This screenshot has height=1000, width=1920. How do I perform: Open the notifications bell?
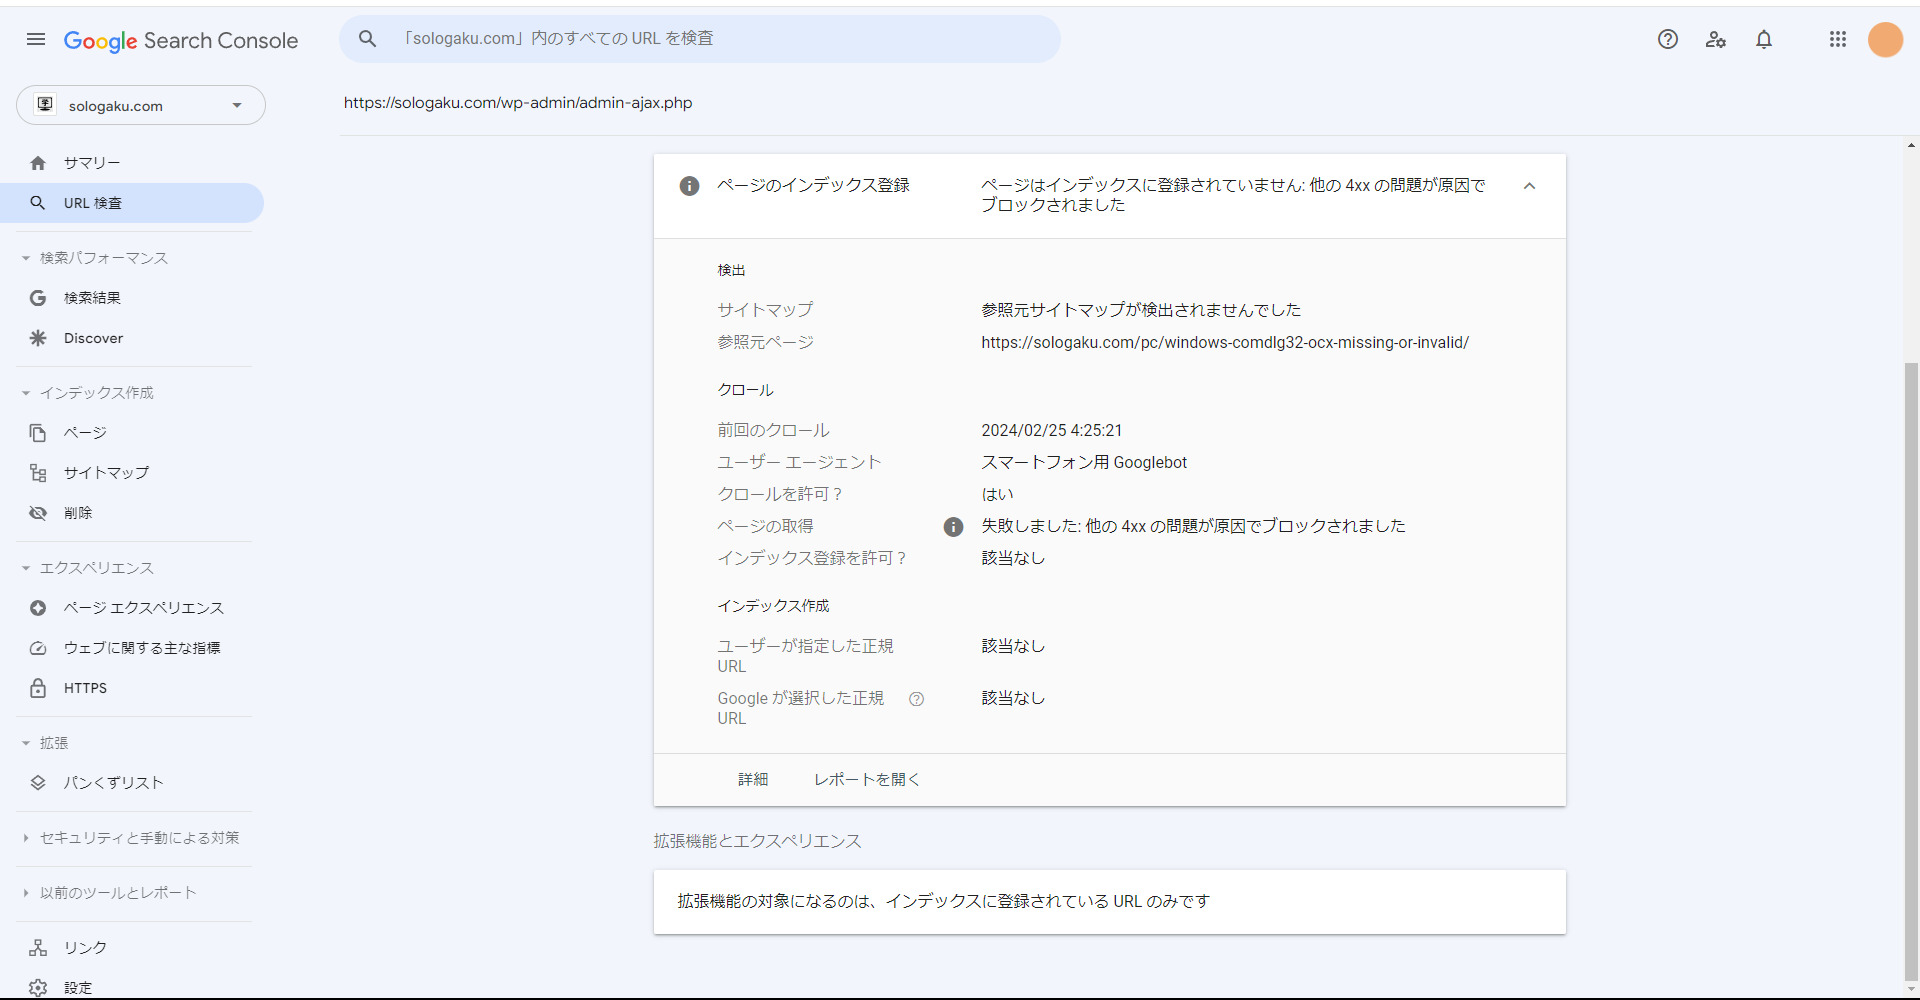(x=1763, y=39)
